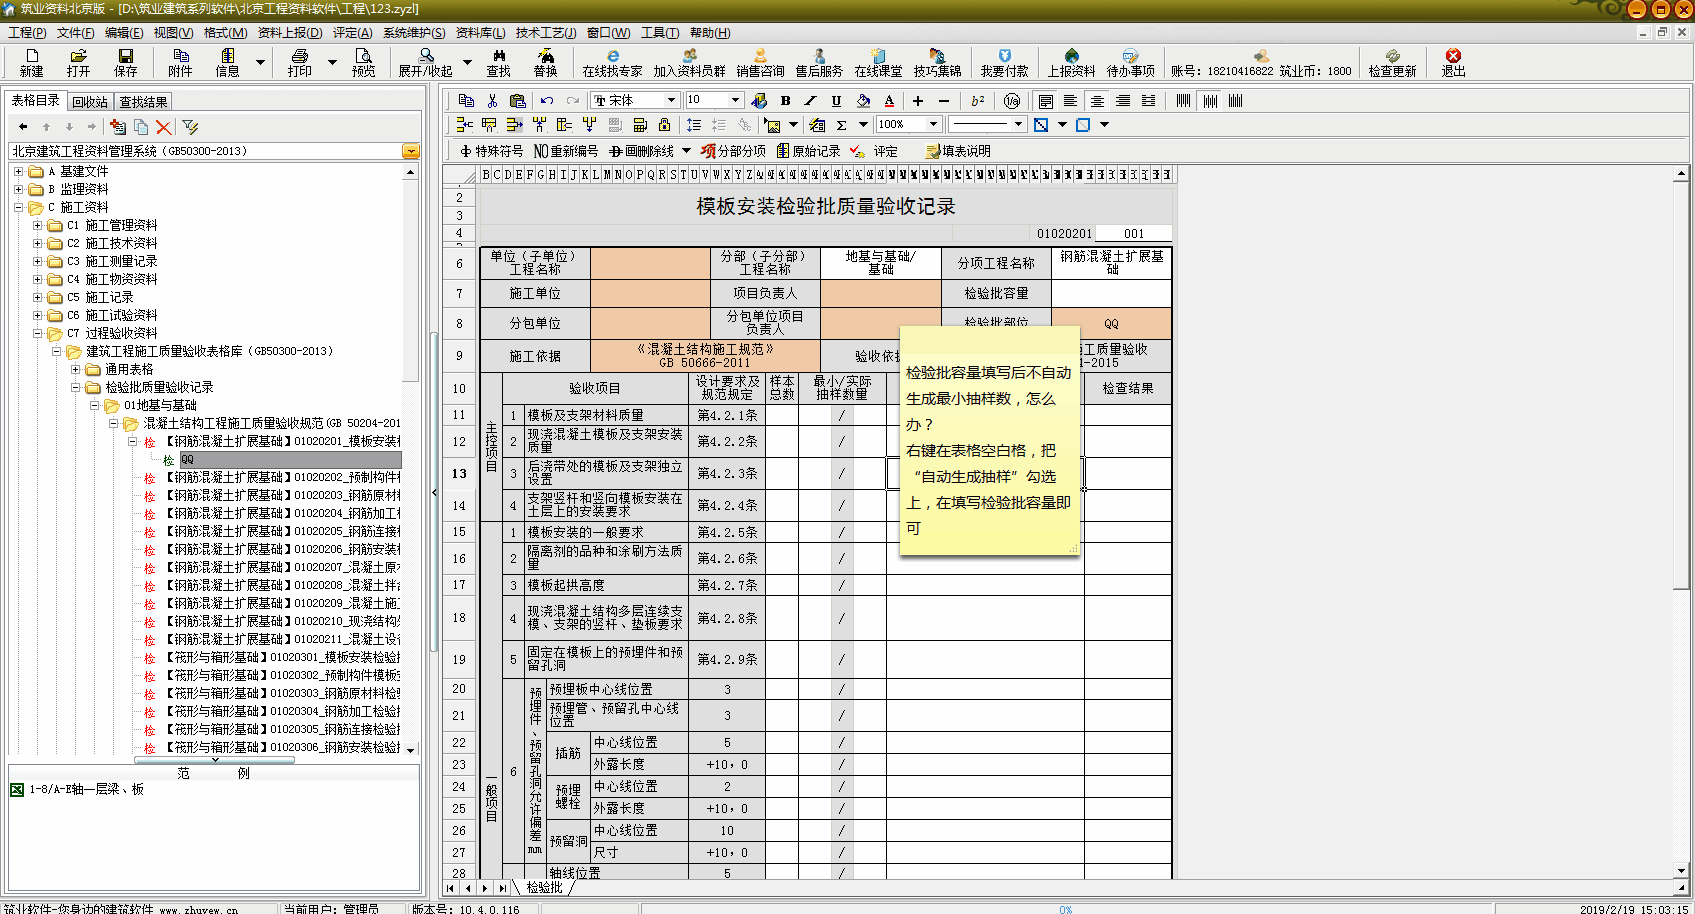Click the cut scissors icon

point(492,101)
